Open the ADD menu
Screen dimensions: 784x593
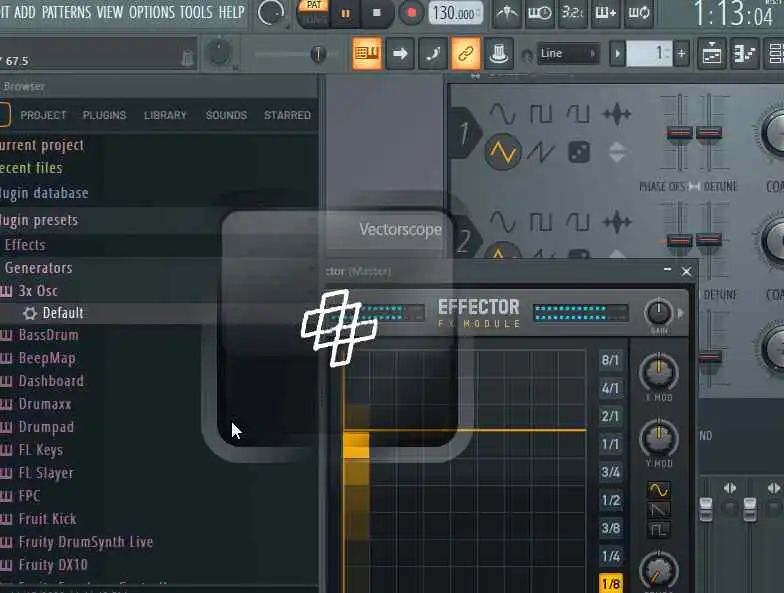tap(24, 12)
